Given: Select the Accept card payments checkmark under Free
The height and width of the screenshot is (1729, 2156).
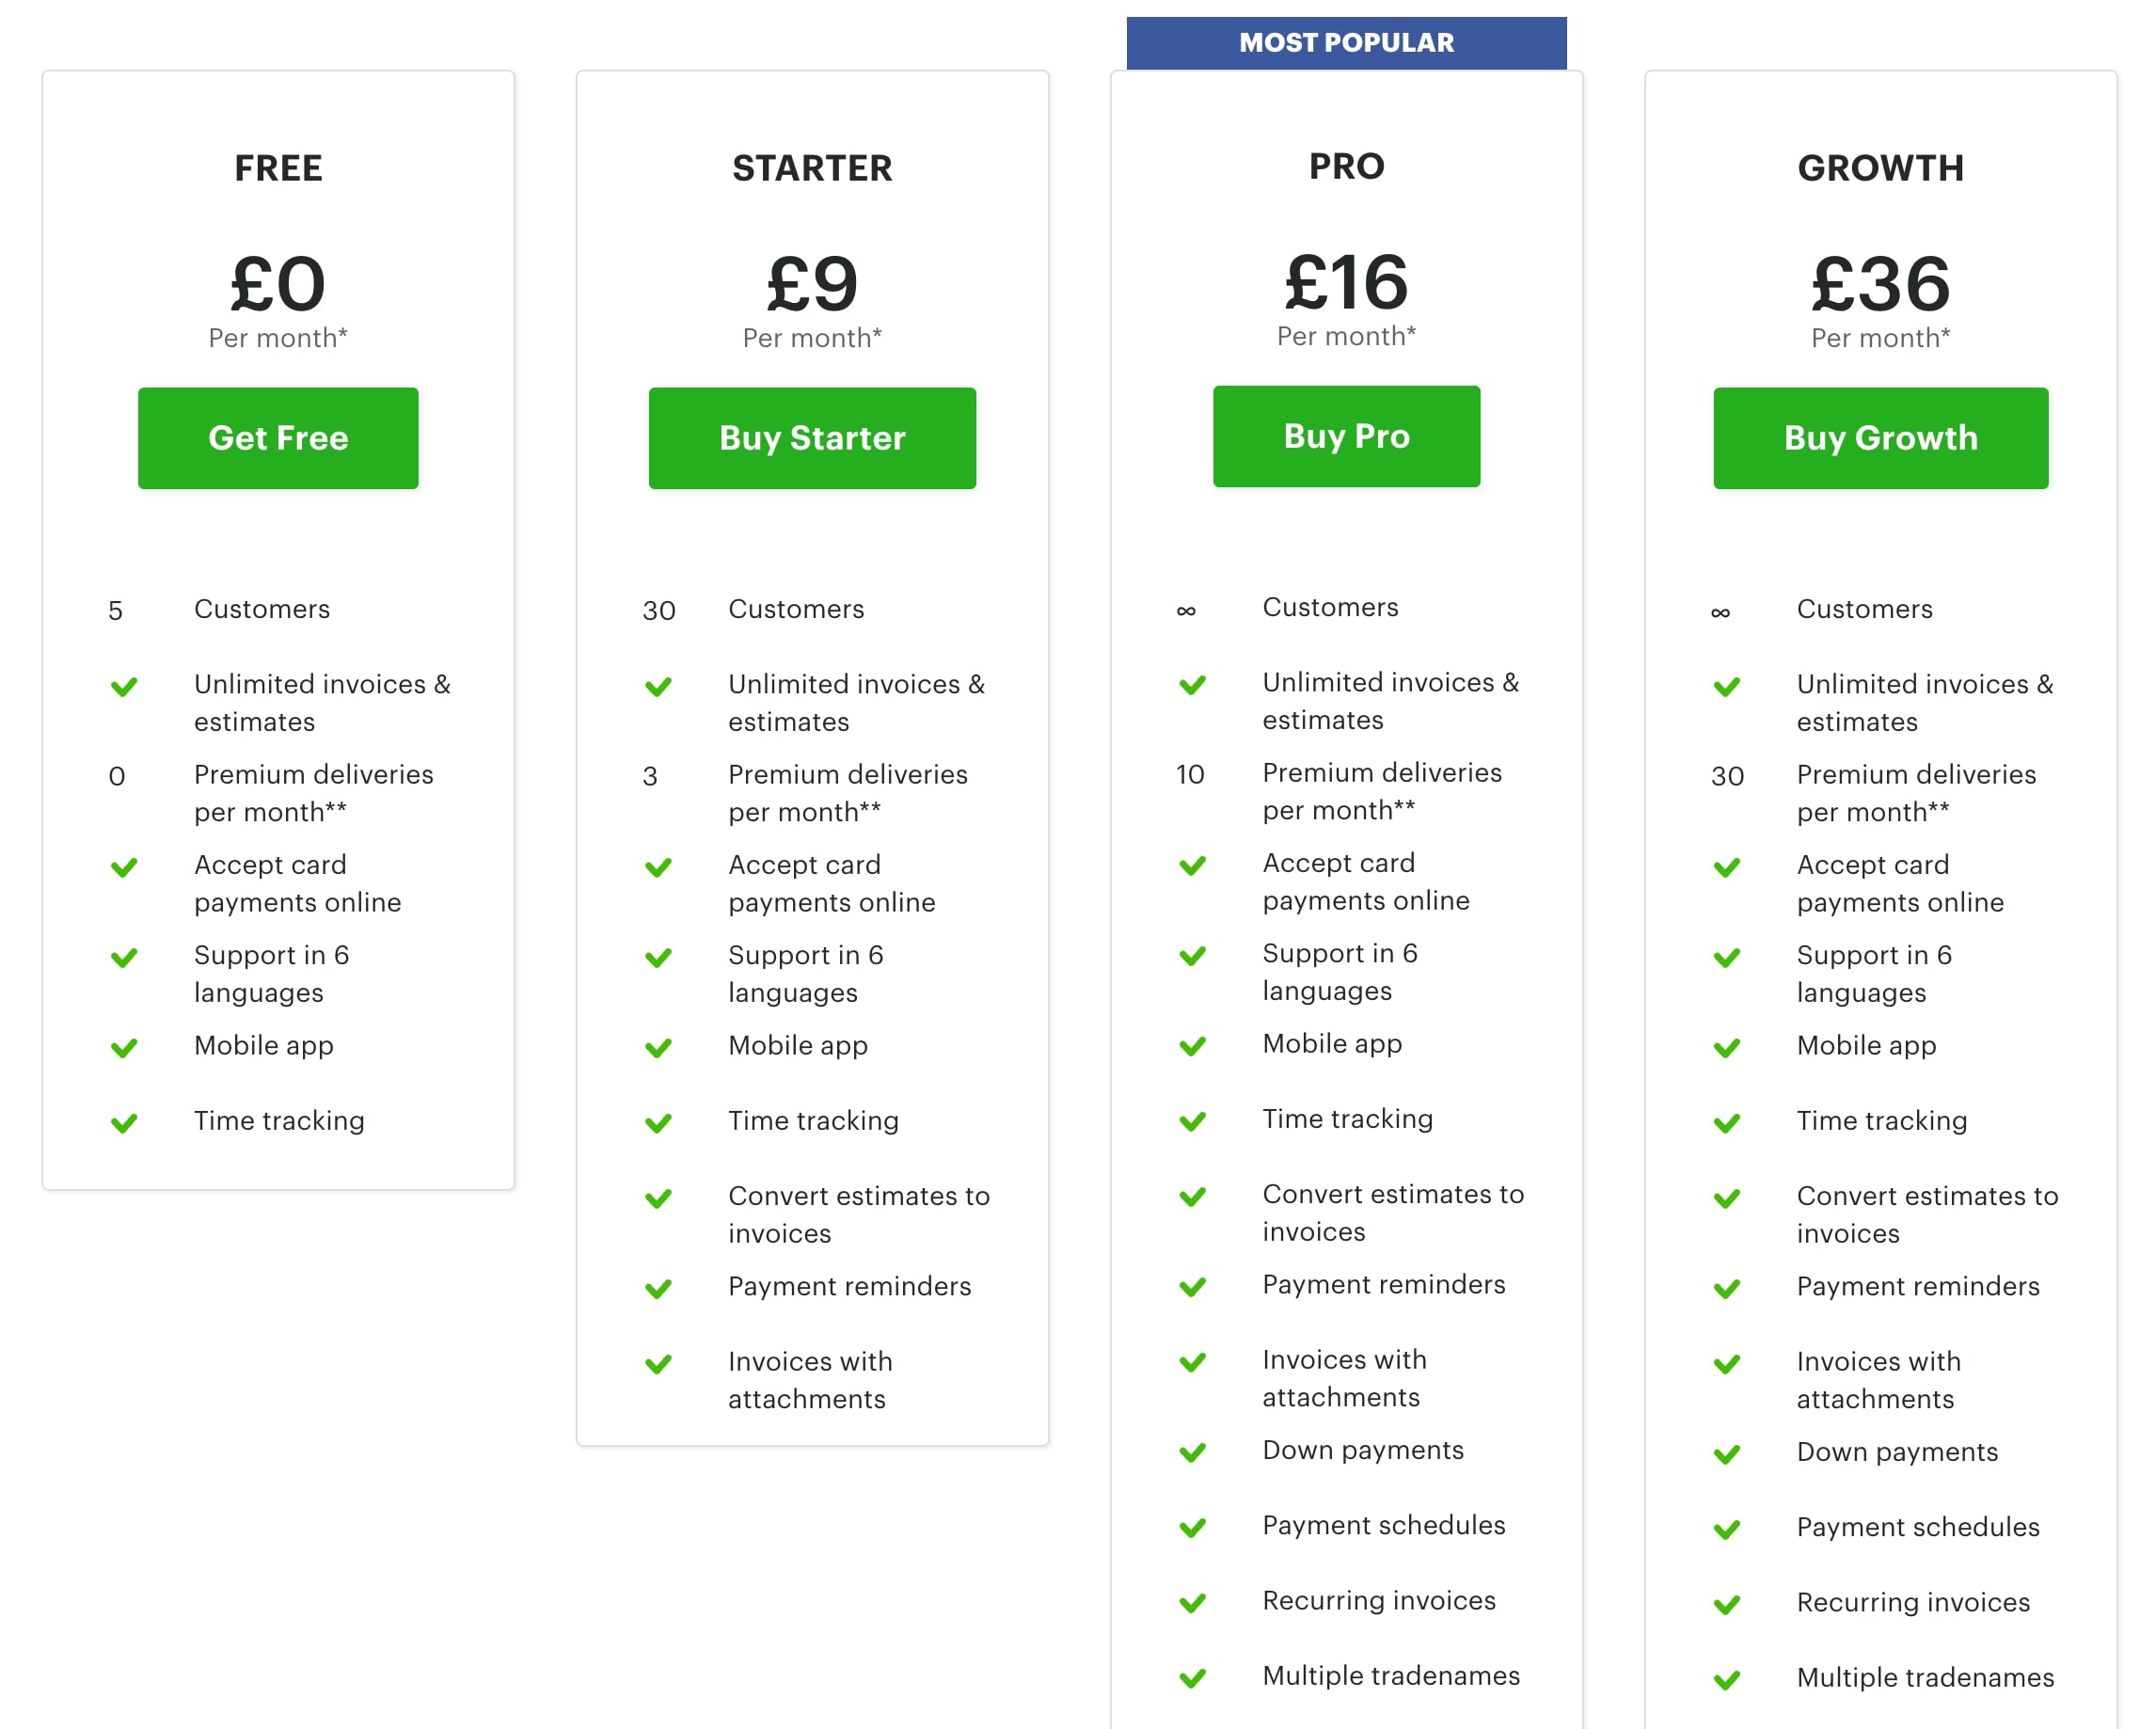Looking at the screenshot, I should (x=125, y=867).
